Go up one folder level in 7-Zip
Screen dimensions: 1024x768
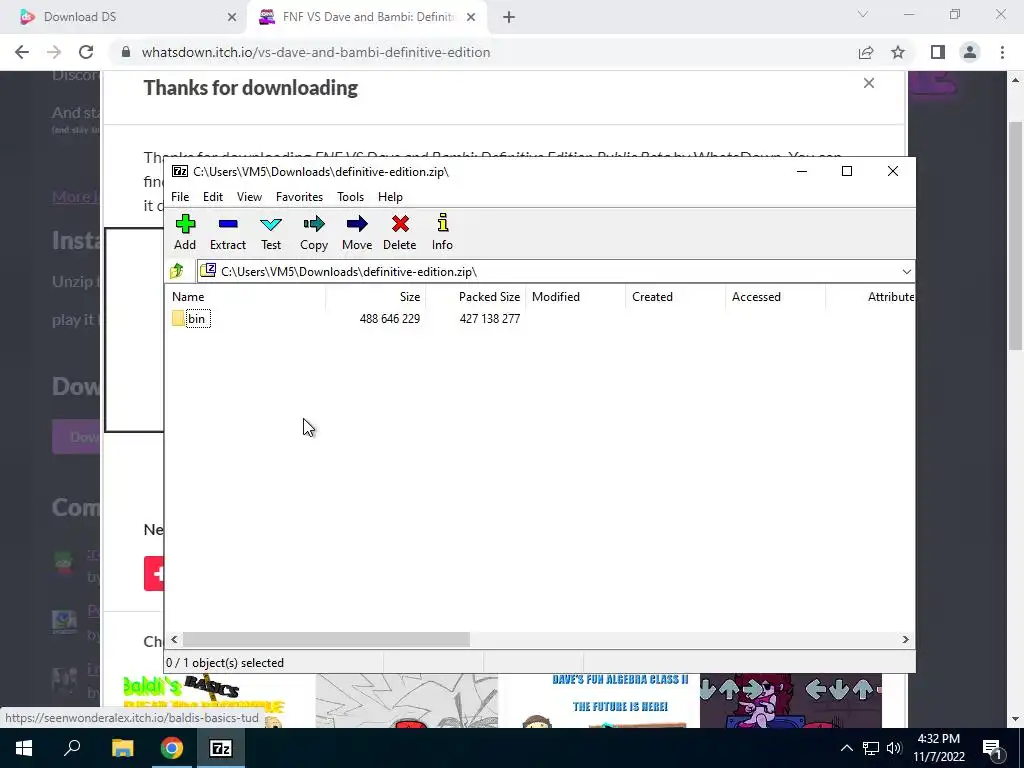(x=177, y=271)
